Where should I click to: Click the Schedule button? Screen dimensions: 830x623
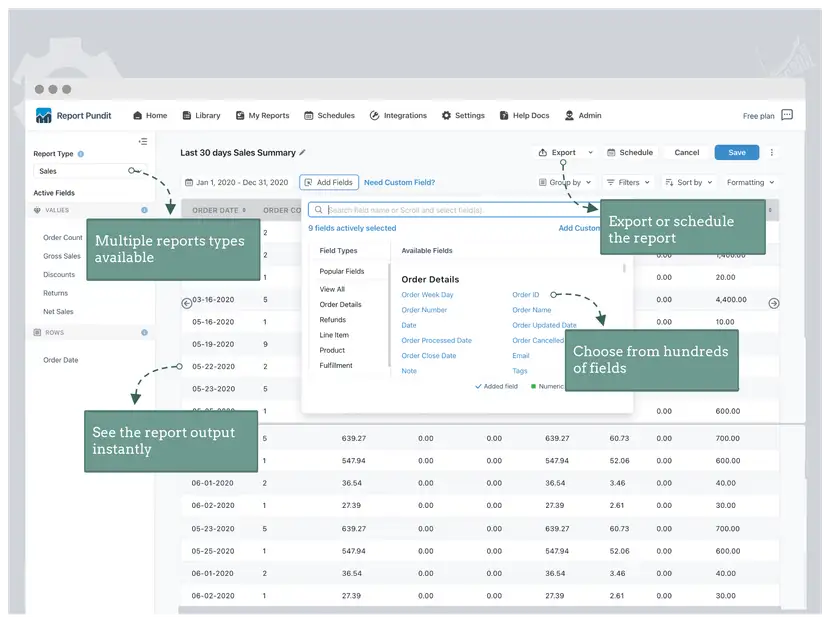click(630, 152)
